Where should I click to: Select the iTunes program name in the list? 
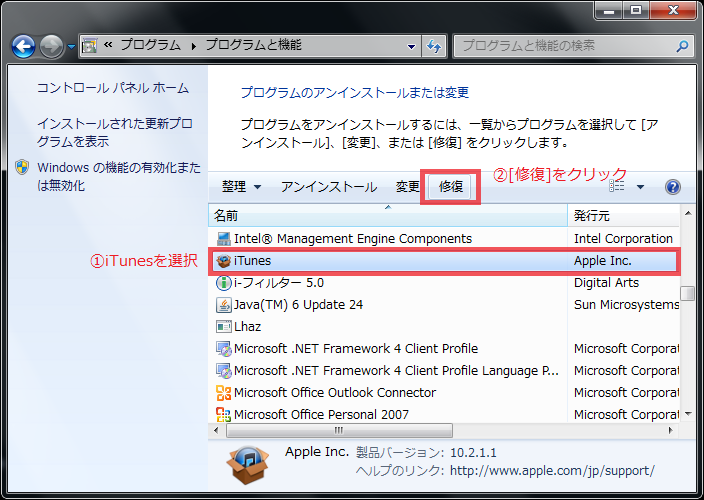252,260
